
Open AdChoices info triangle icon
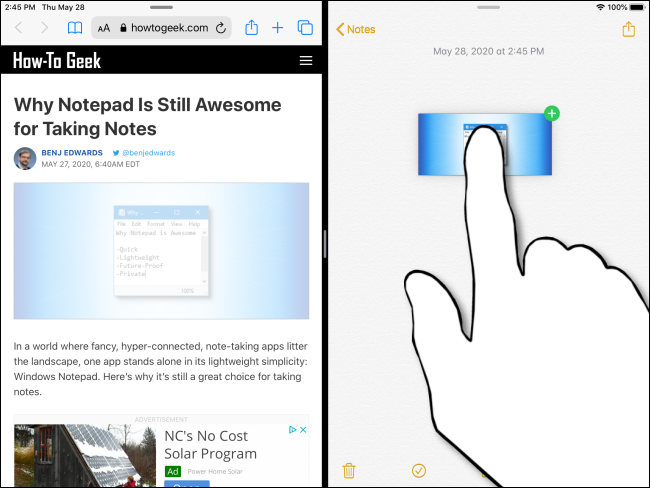coord(293,430)
